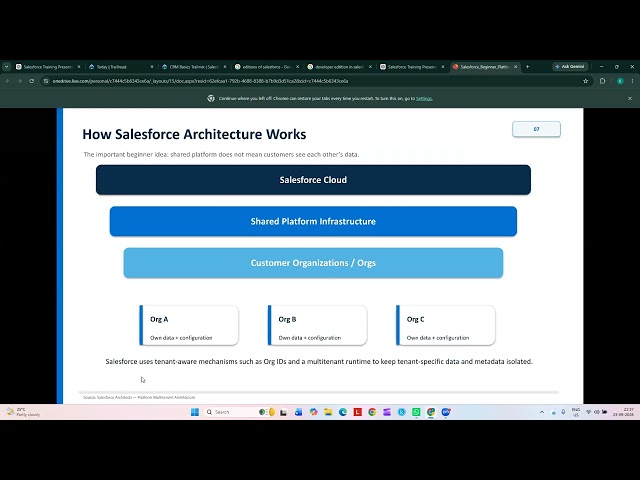Image resolution: width=640 pixels, height=480 pixels.
Task: Switch to Today | Trailhead tab
Action: pos(117,67)
